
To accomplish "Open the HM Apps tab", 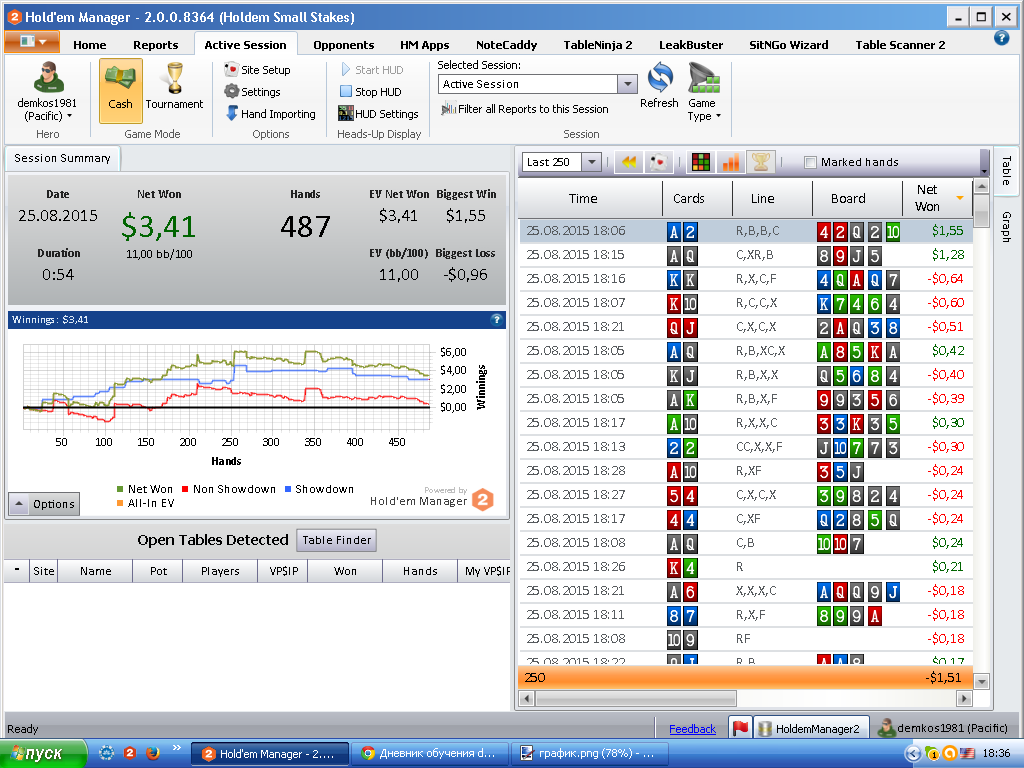I will coord(424,45).
